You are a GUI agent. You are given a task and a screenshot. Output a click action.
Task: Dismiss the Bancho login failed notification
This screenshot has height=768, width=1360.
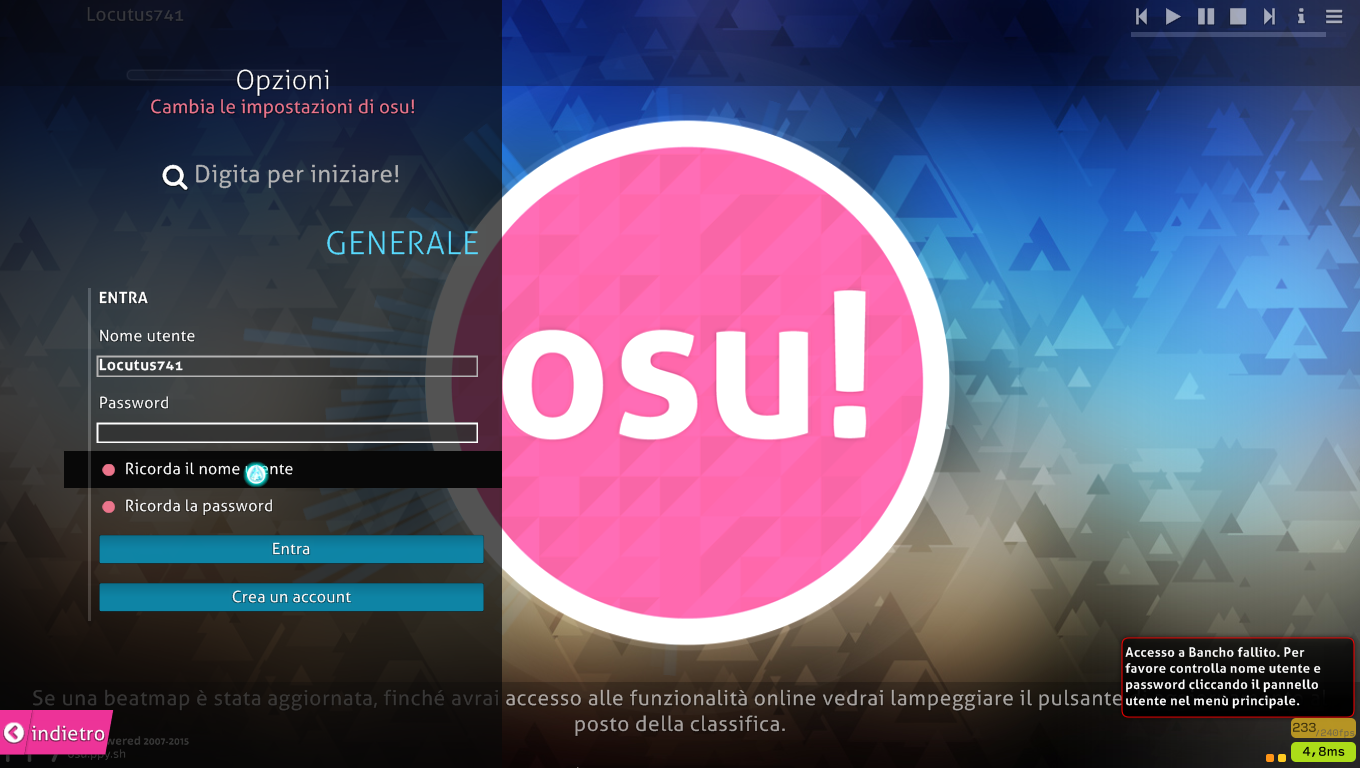click(1238, 678)
